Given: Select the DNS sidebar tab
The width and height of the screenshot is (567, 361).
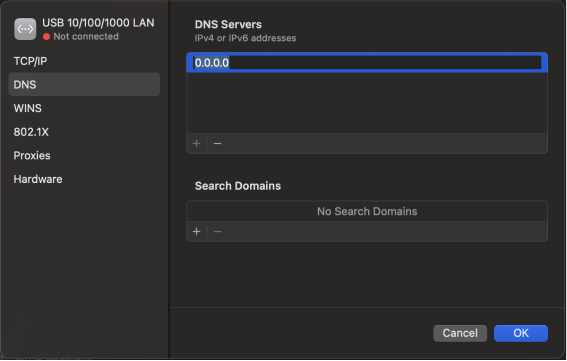Looking at the screenshot, I should pos(84,85).
